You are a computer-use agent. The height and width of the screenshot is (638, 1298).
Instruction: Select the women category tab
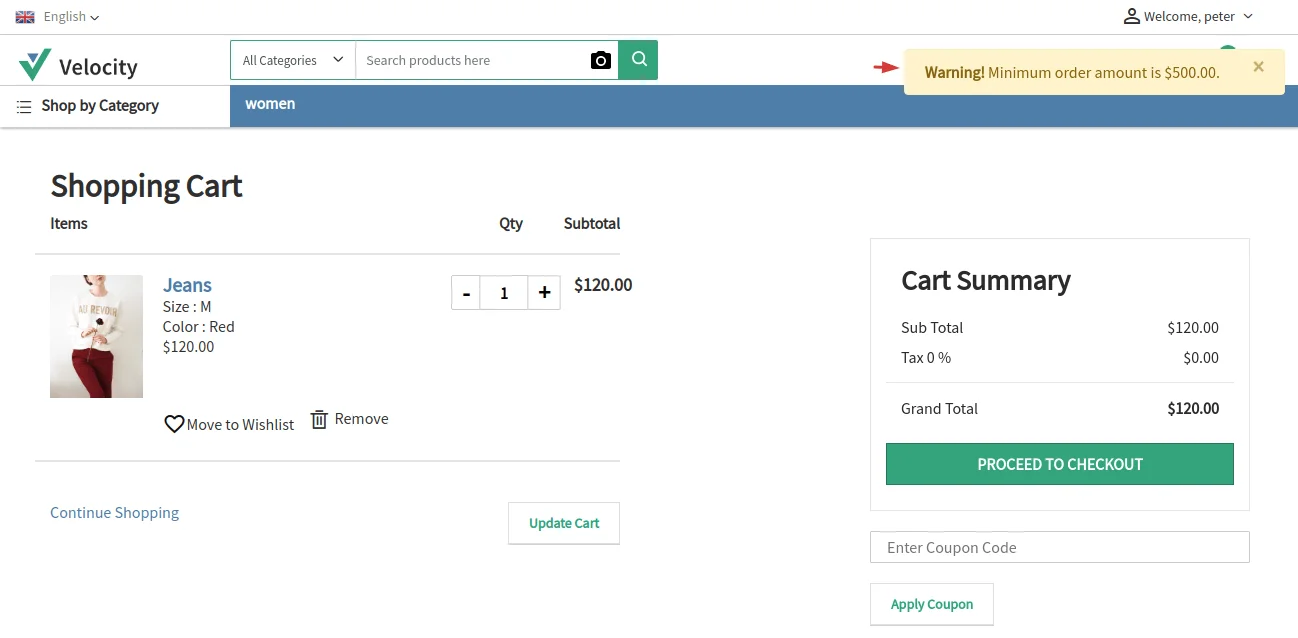[270, 104]
